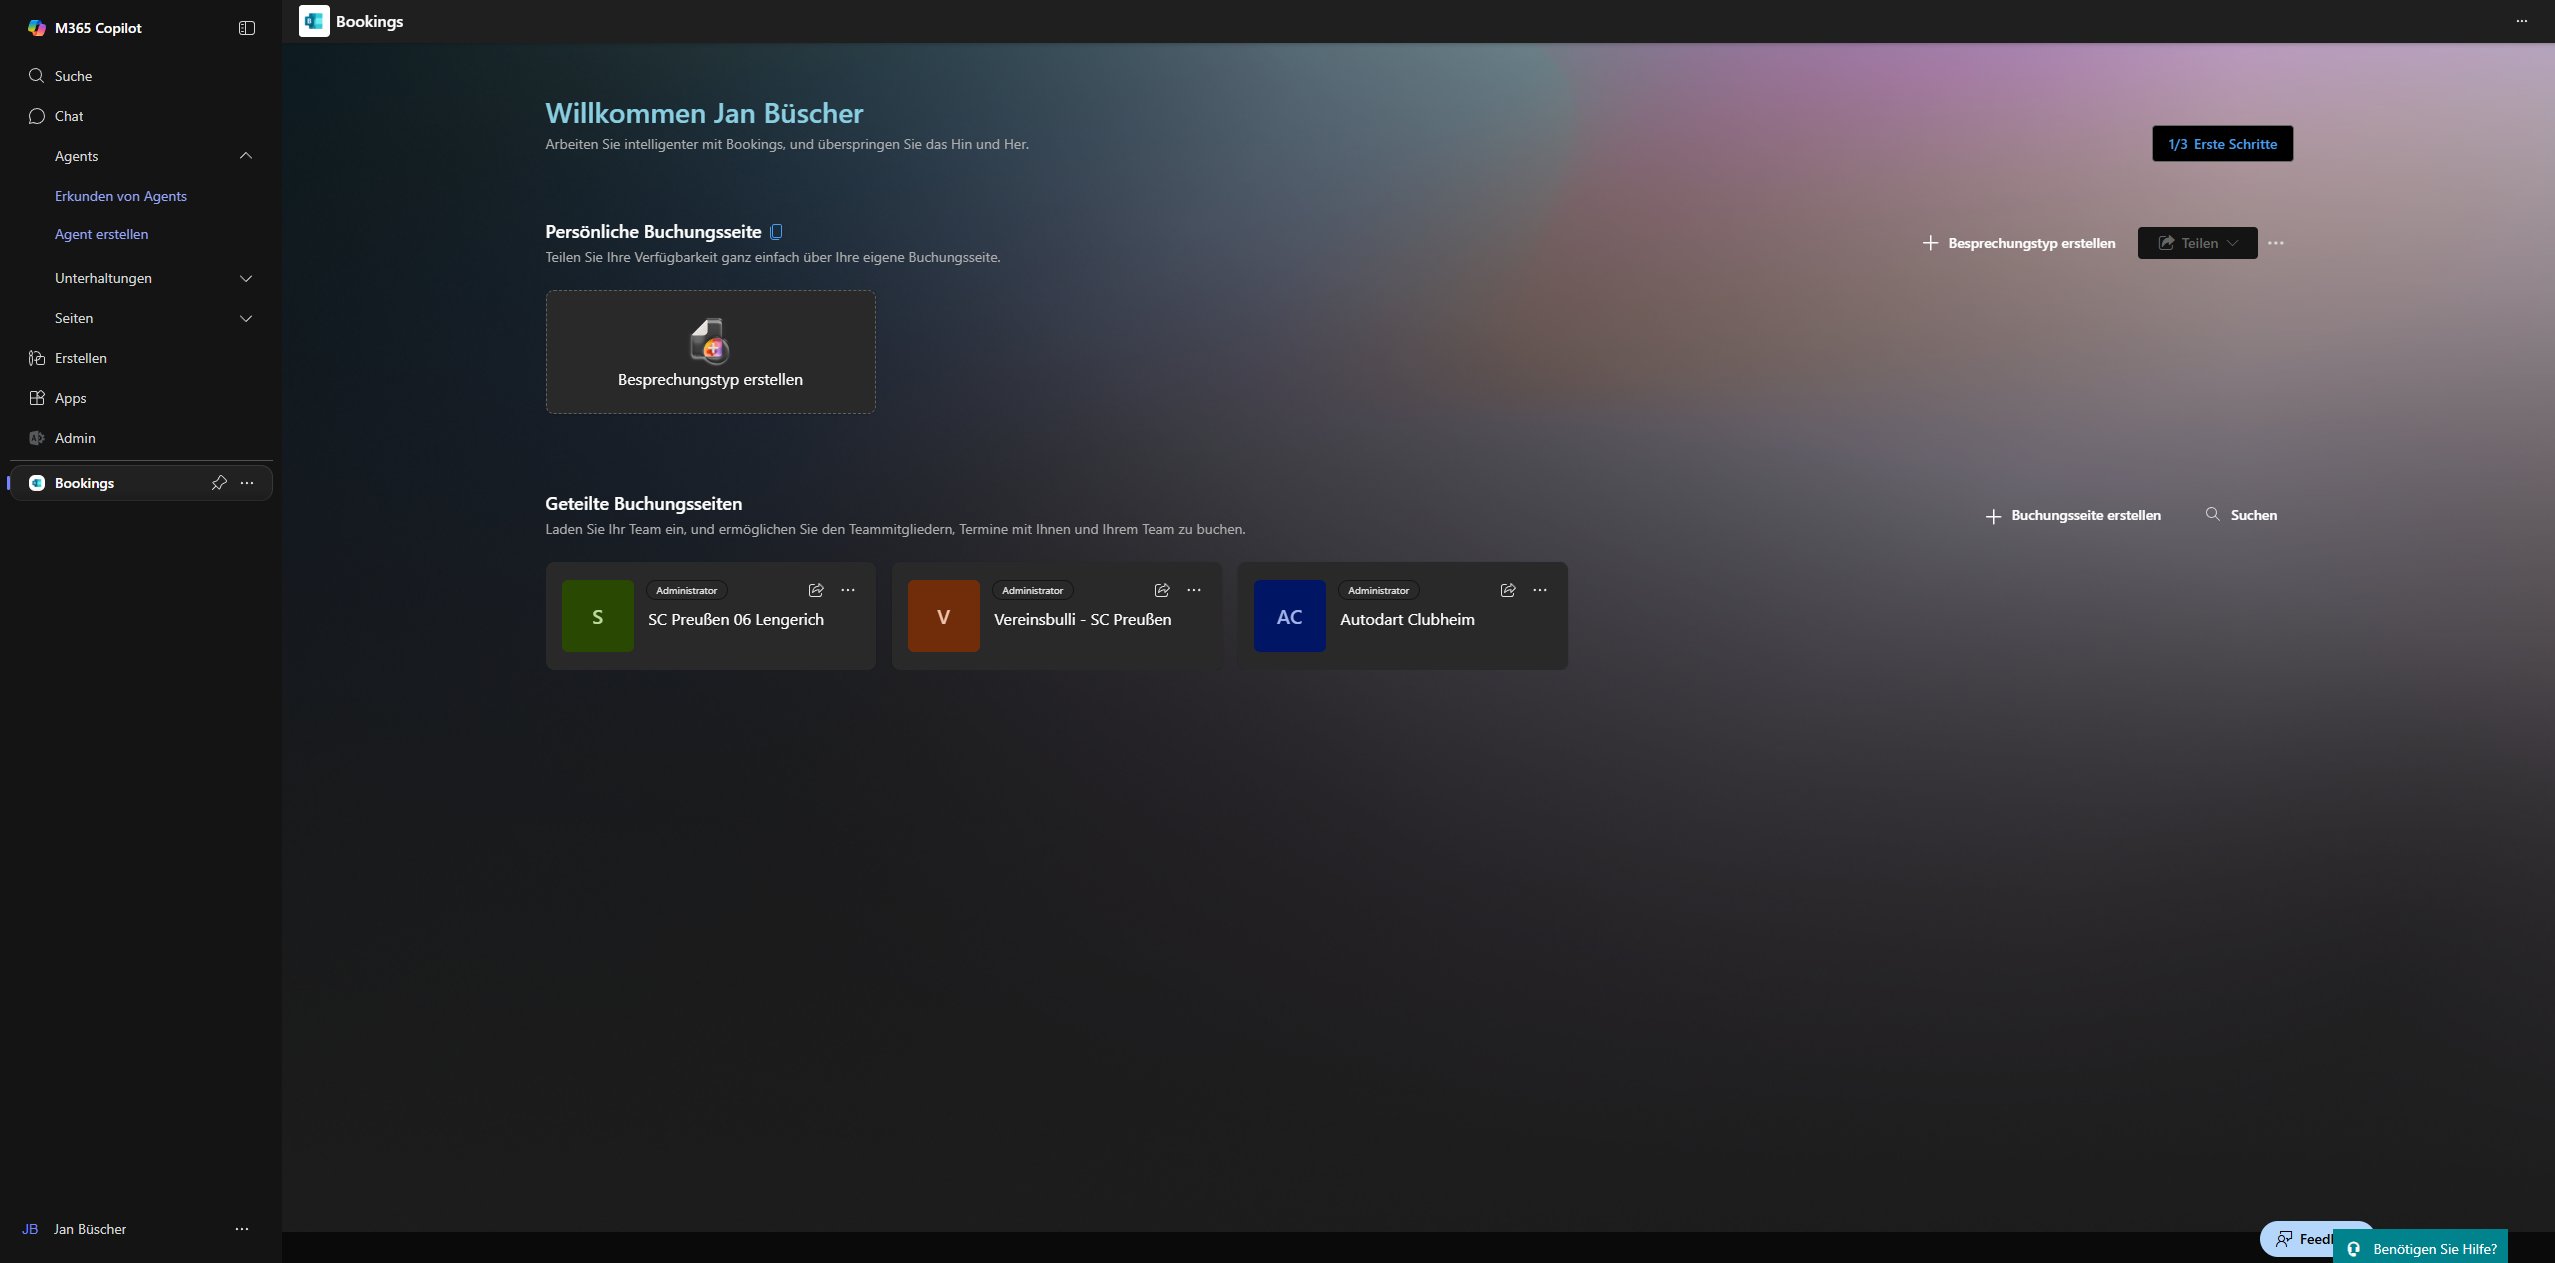Click share icon on Vereinsbulli card
The height and width of the screenshot is (1263, 2555).
[x=1162, y=590]
